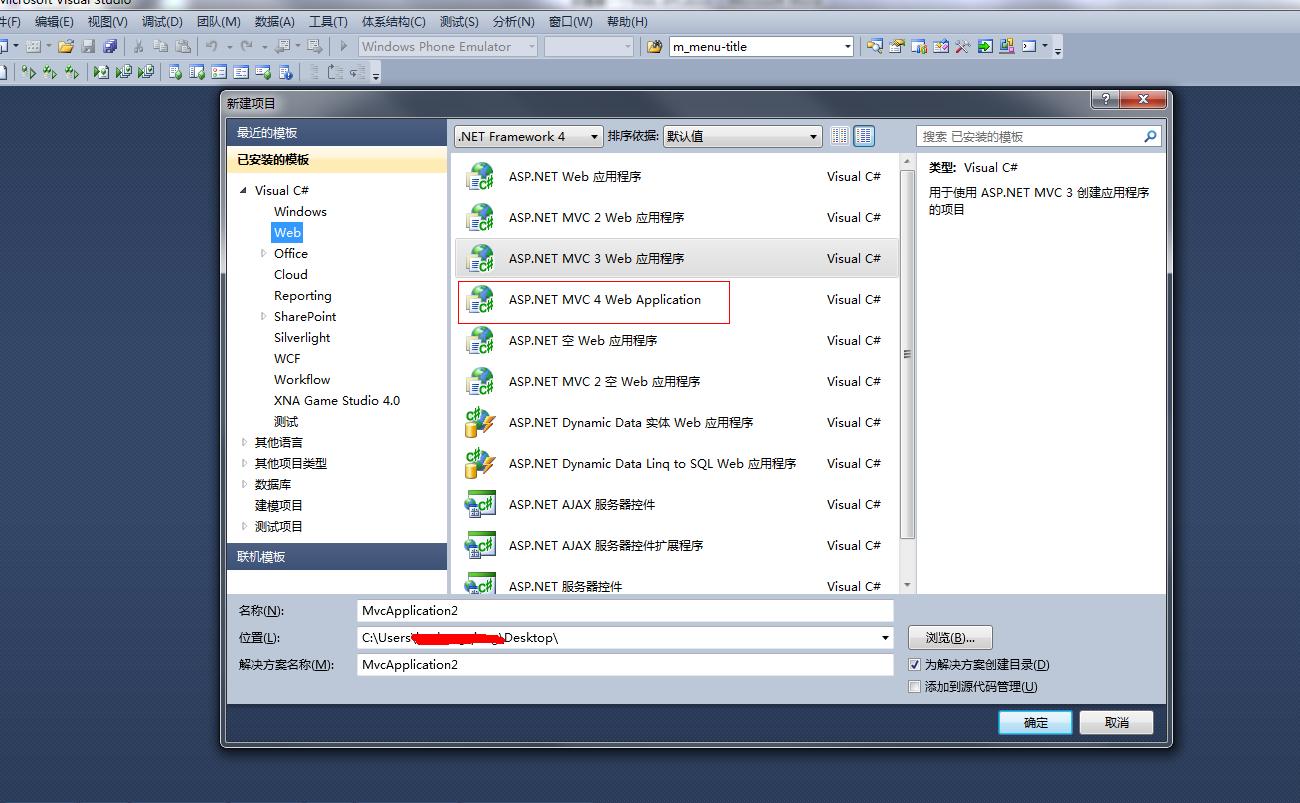Open the Windows Phone Emulator dropdown
The width and height of the screenshot is (1300, 803).
pos(448,46)
